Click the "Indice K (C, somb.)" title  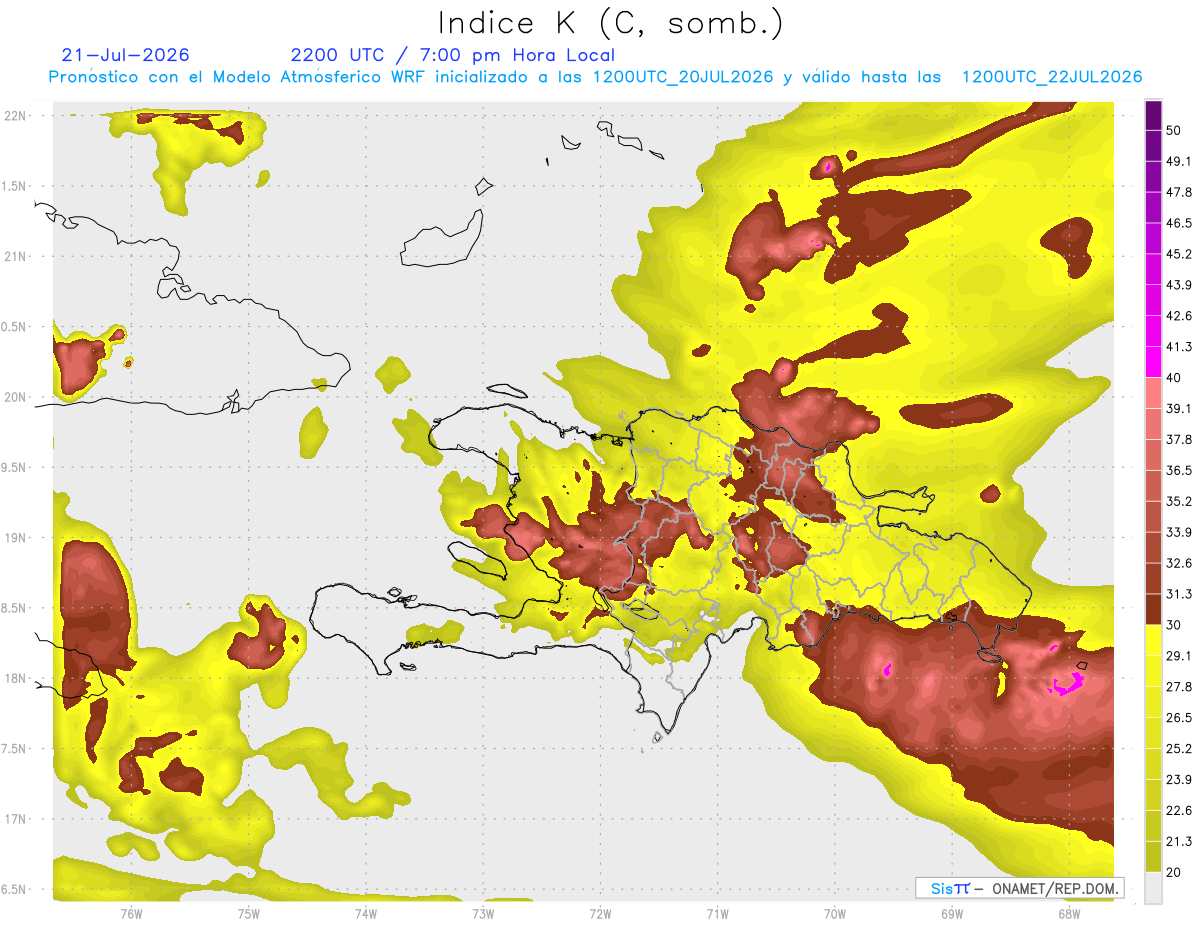[x=610, y=23]
